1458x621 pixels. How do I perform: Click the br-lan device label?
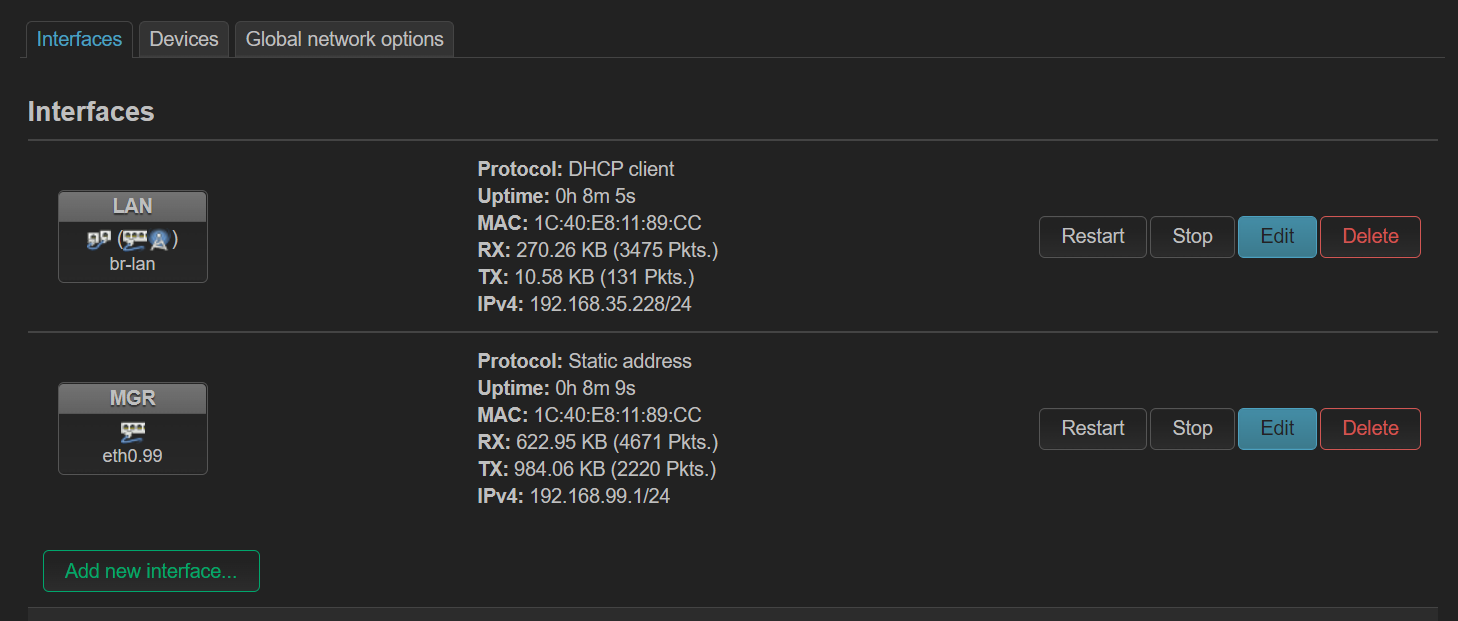[133, 265]
